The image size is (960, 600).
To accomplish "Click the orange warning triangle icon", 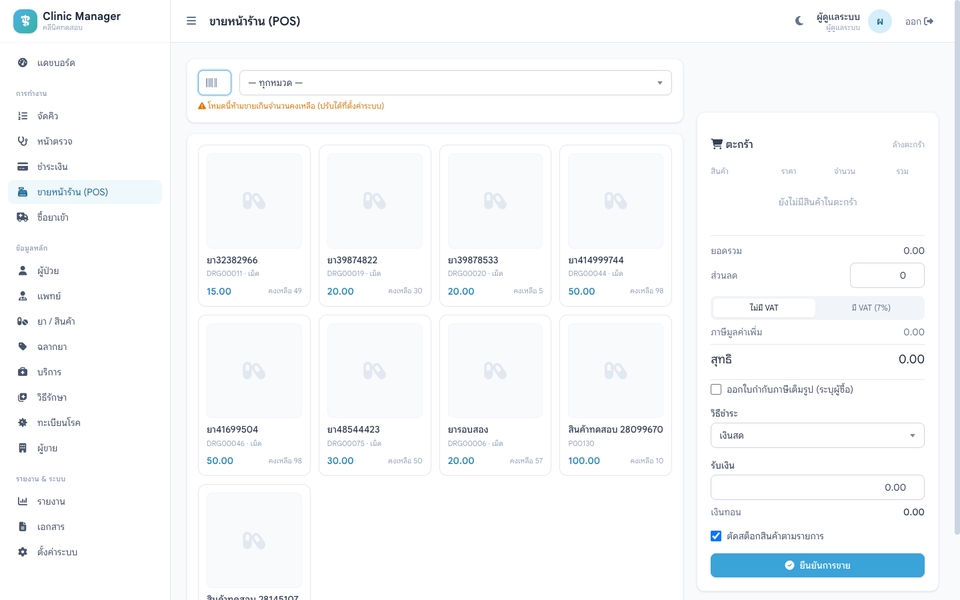I will (201, 106).
